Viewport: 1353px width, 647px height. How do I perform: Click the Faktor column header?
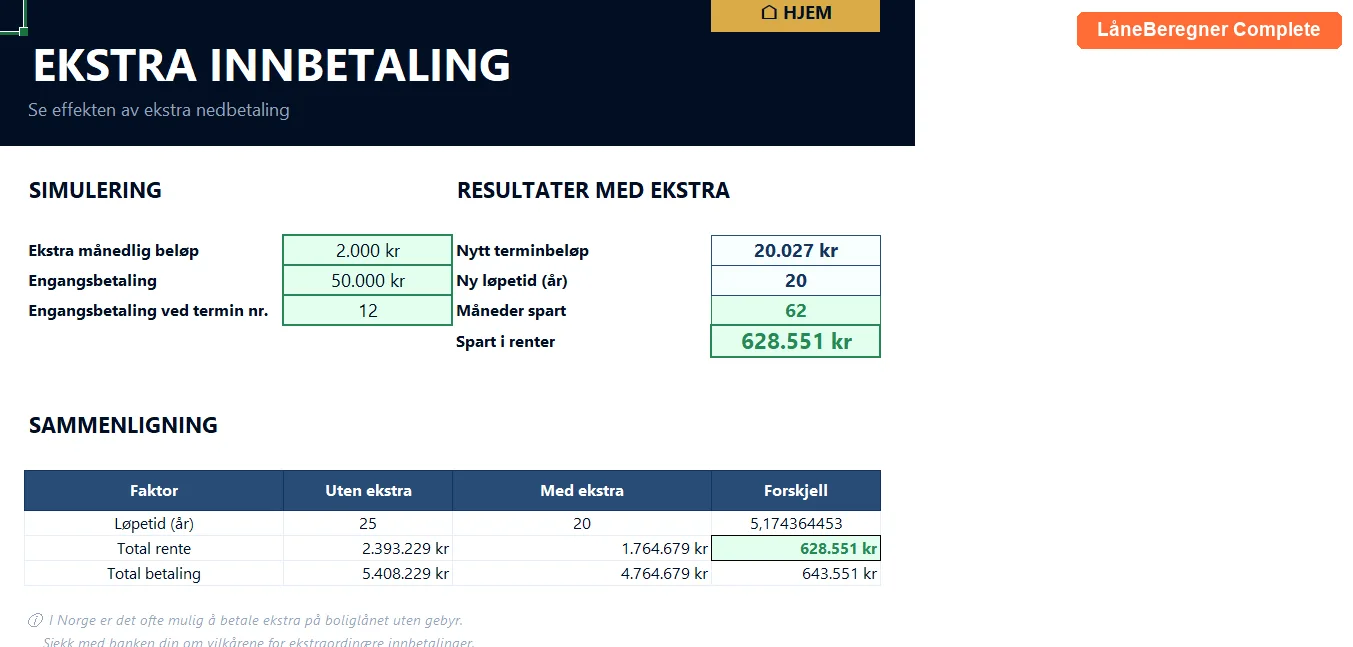[154, 491]
